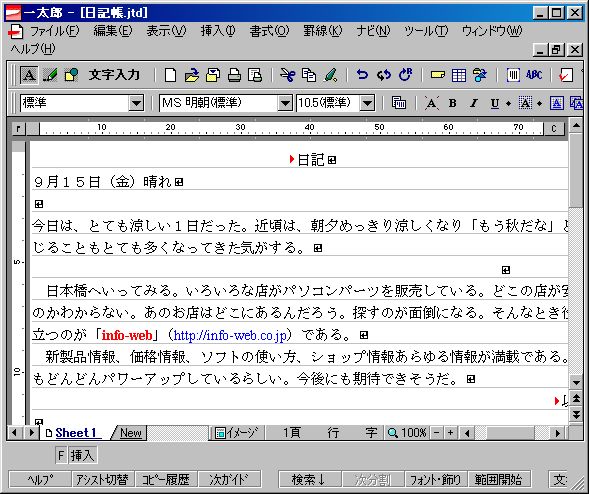The height and width of the screenshot is (494, 589).
Task: Toggle bold formatting
Action: (x=453, y=103)
